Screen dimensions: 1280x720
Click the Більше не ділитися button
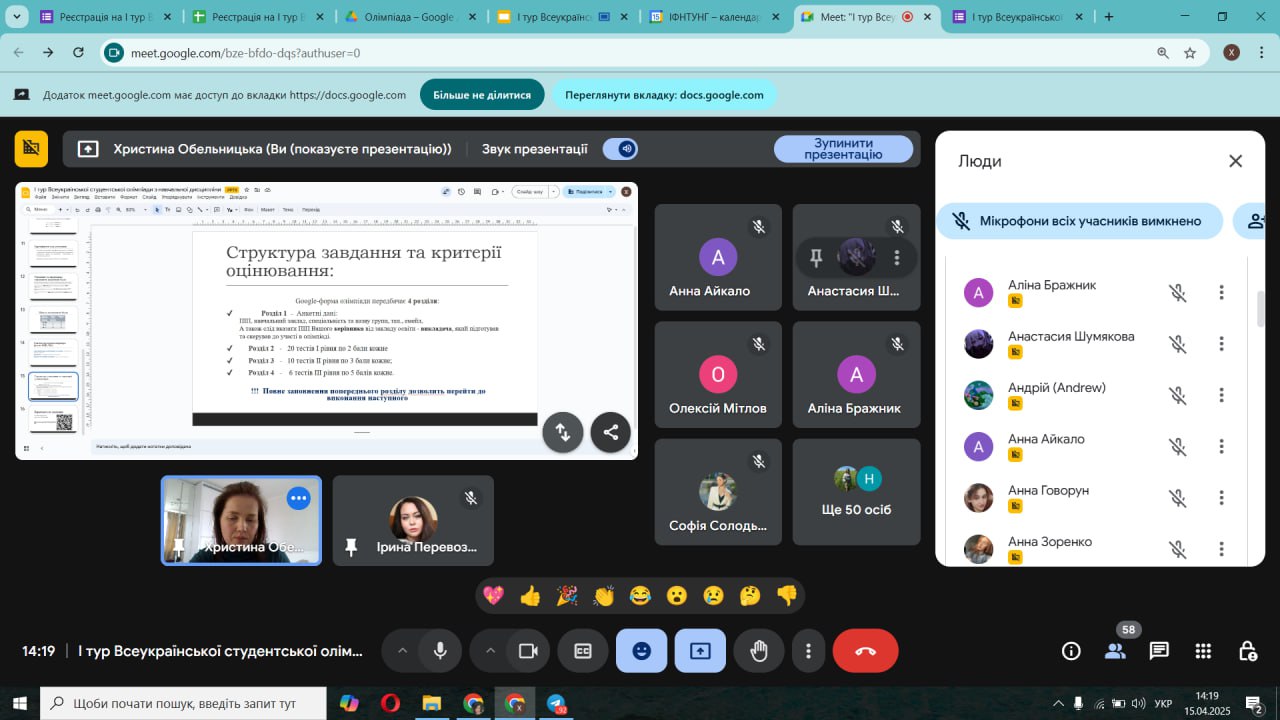[482, 95]
